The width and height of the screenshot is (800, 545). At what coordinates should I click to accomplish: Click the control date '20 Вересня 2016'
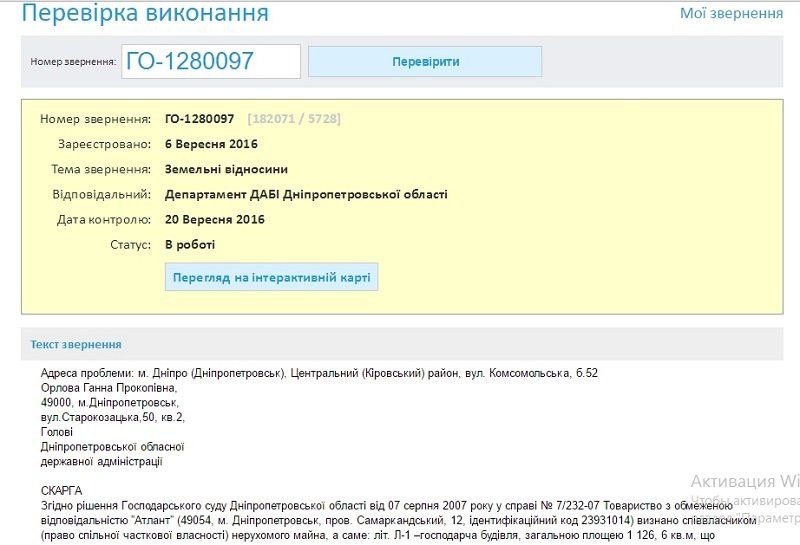tap(215, 219)
